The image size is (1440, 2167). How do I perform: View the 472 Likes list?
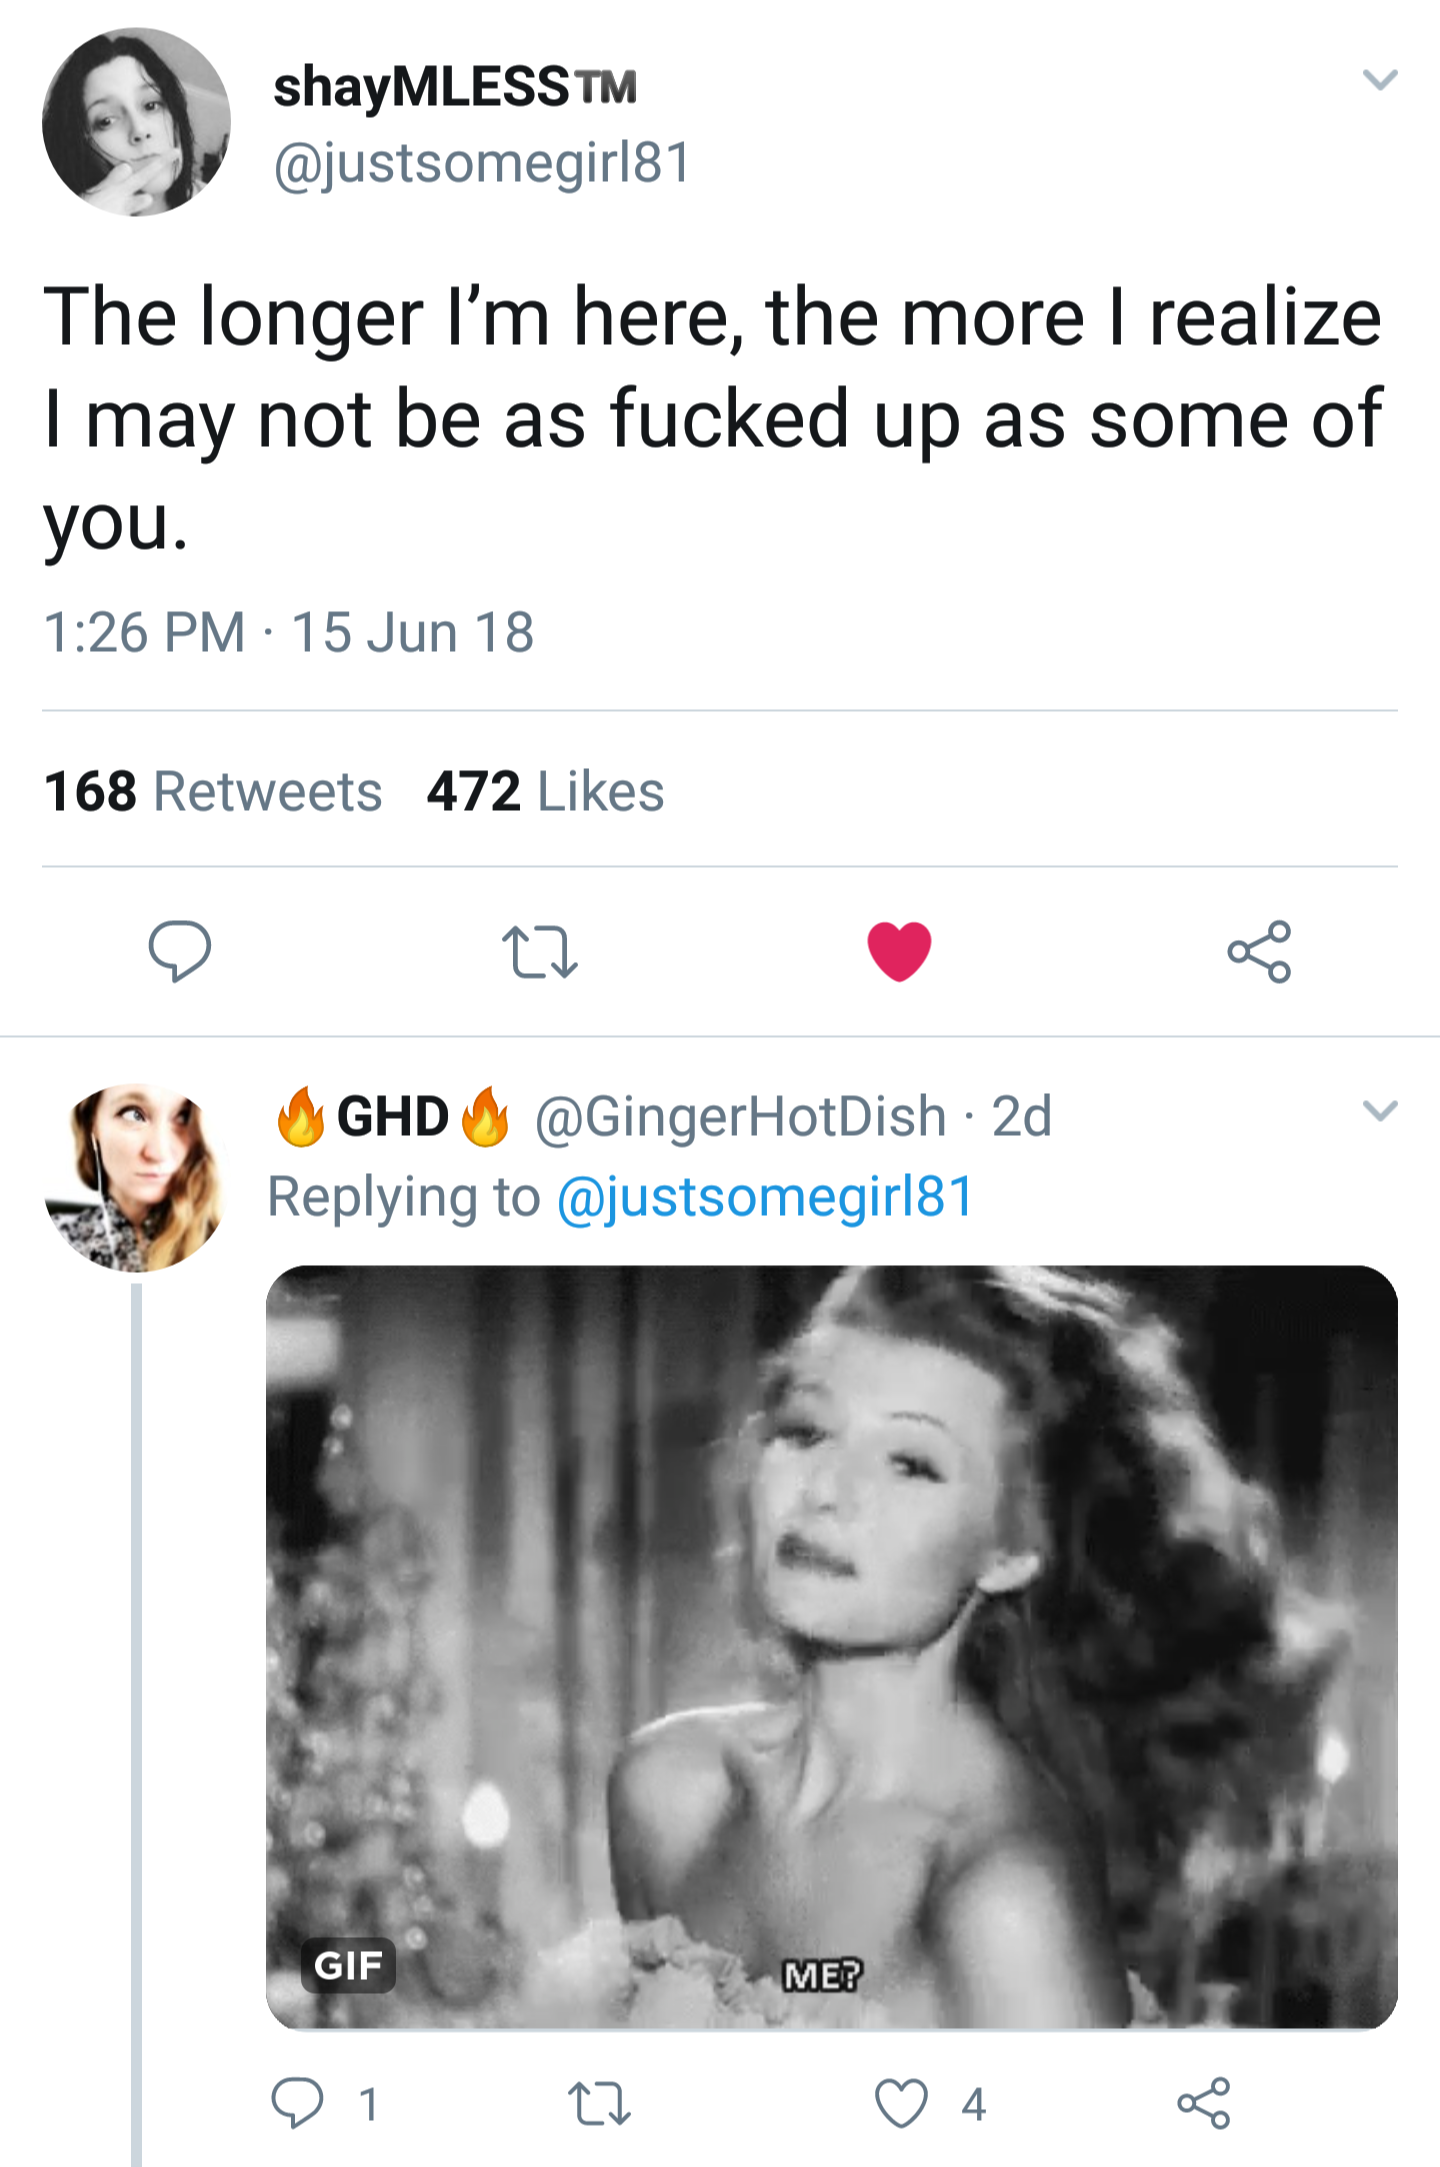click(545, 791)
